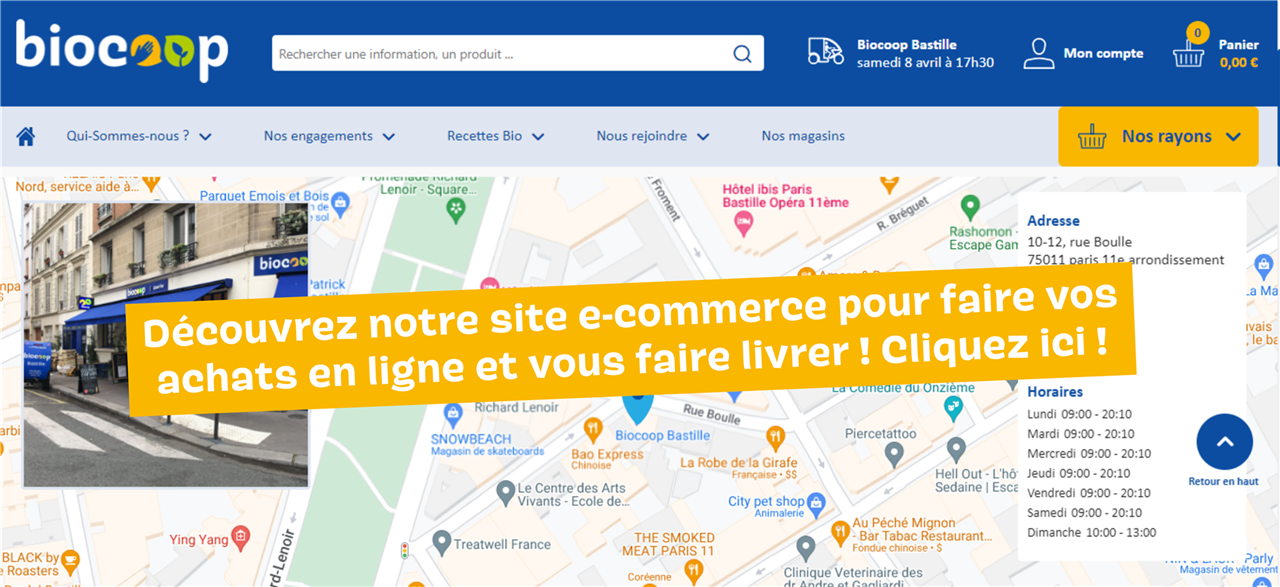Click Samedi 09:00 - 20:10 hours
This screenshot has height=587, width=1280.
(1084, 512)
